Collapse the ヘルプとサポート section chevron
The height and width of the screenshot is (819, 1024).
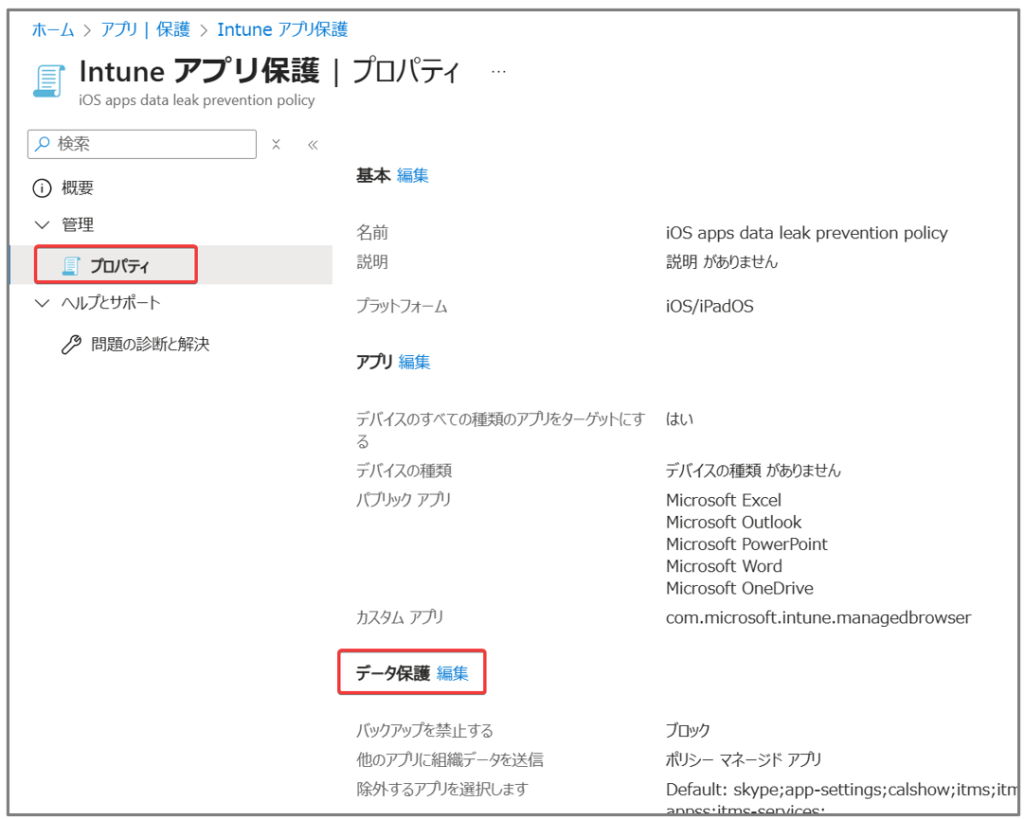pos(42,303)
